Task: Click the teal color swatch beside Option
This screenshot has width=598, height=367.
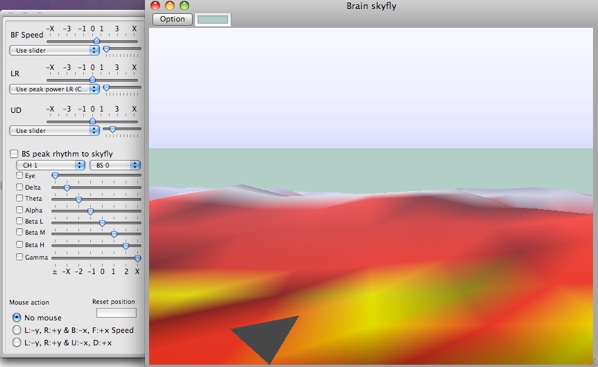Action: pyautogui.click(x=213, y=19)
